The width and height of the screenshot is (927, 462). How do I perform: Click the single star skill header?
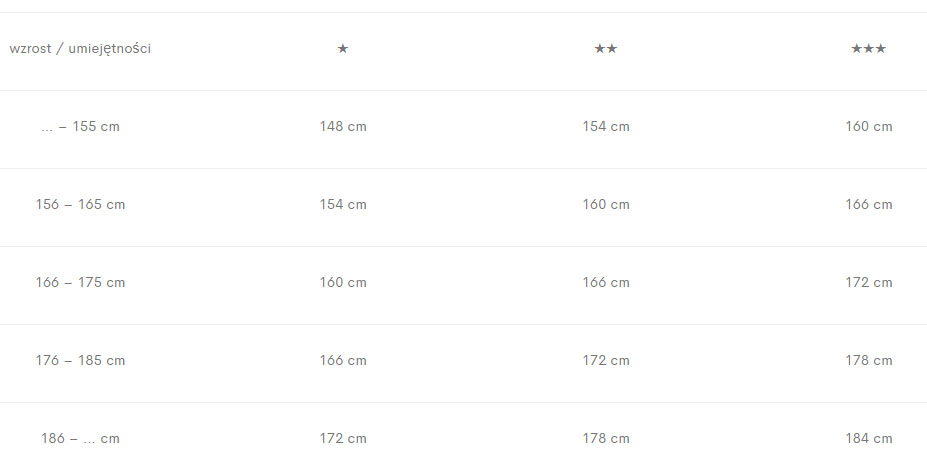click(x=343, y=49)
